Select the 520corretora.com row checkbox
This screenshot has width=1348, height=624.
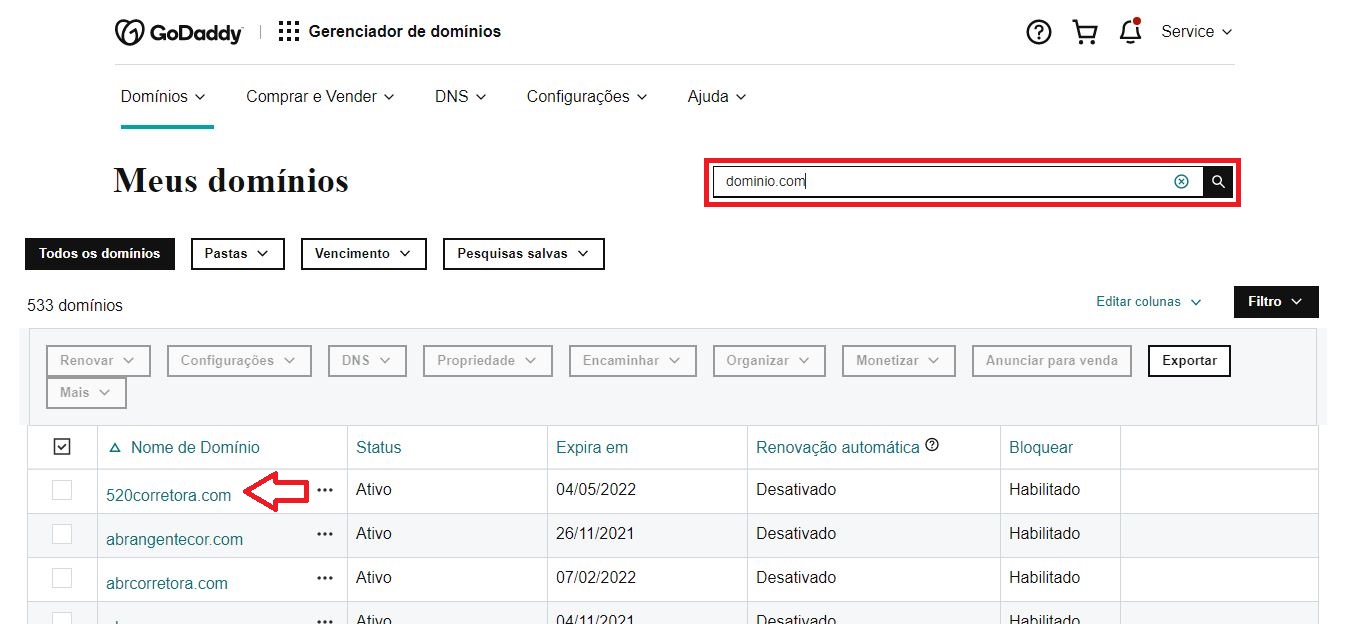click(x=62, y=490)
